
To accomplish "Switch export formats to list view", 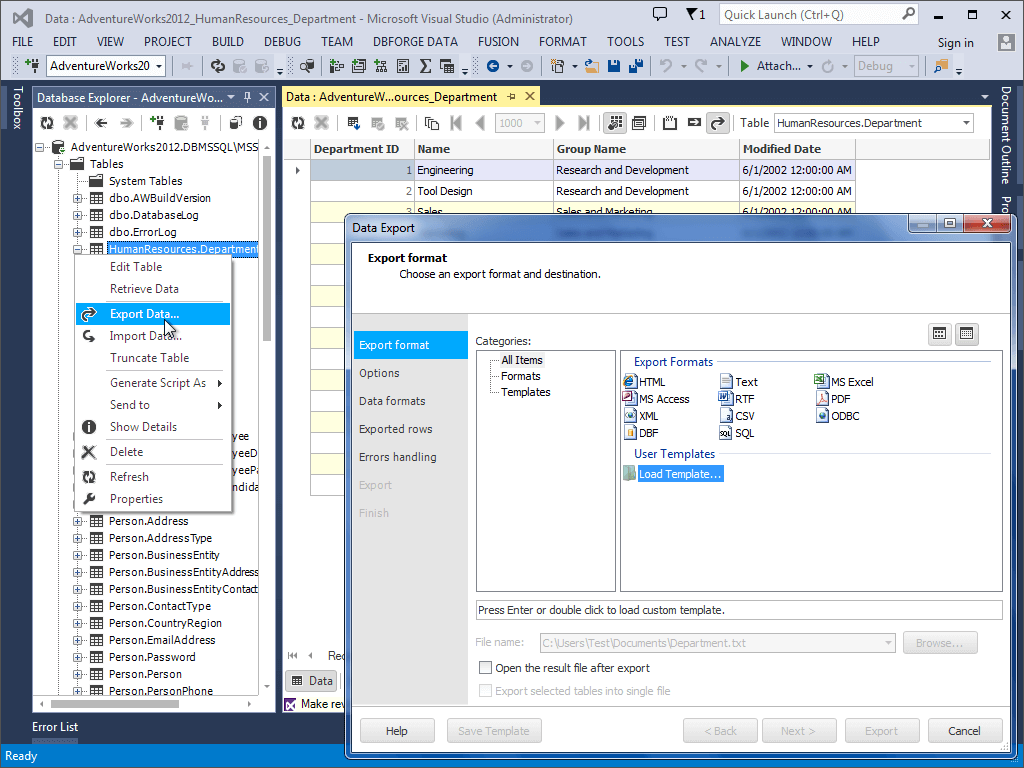I will click(967, 334).
